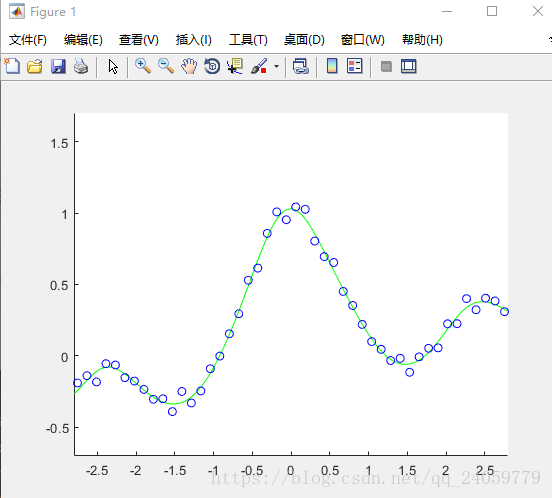This screenshot has height=498, width=552.
Task: Open the 帮助(H) menu
Action: coord(422,40)
